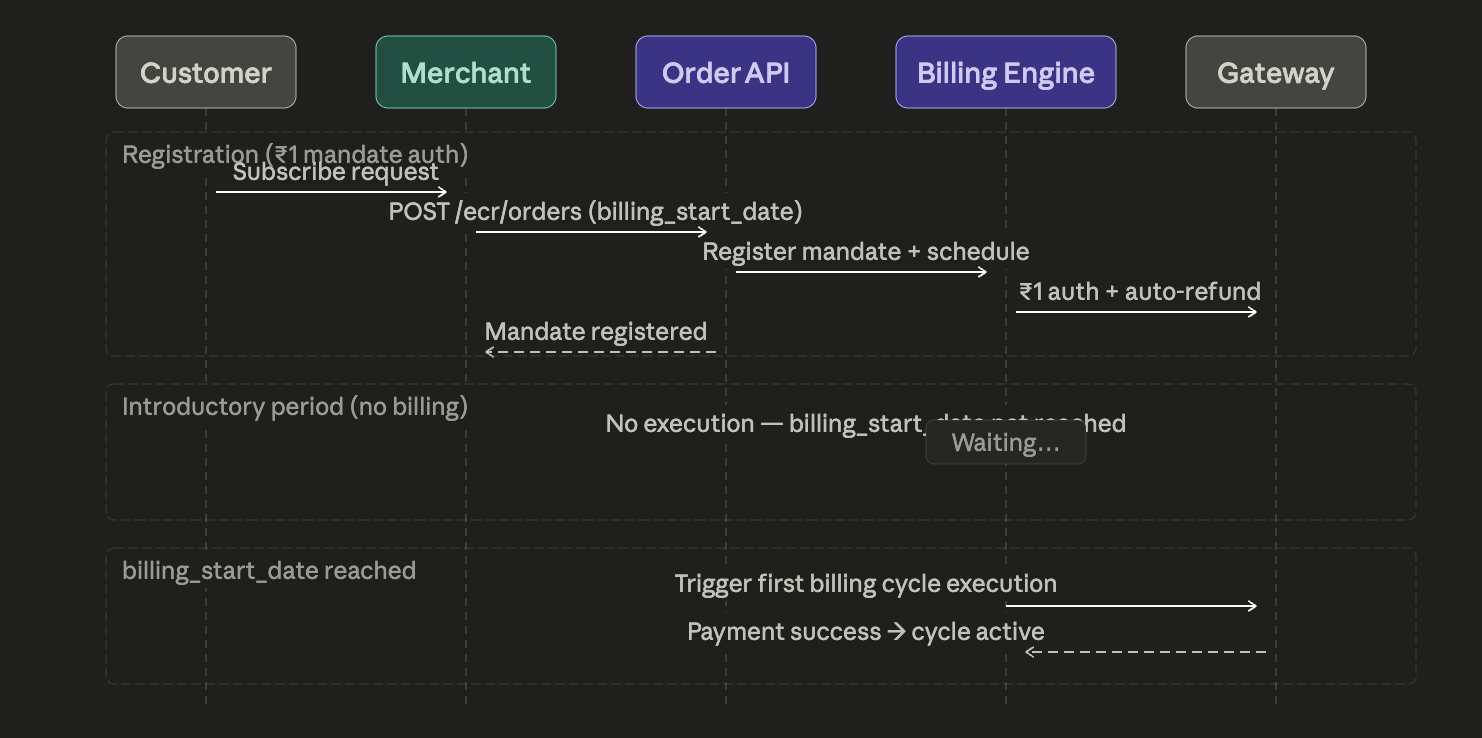This screenshot has width=1482, height=738.
Task: Click 'Introductory period (no billing)' section label
Action: (295, 407)
